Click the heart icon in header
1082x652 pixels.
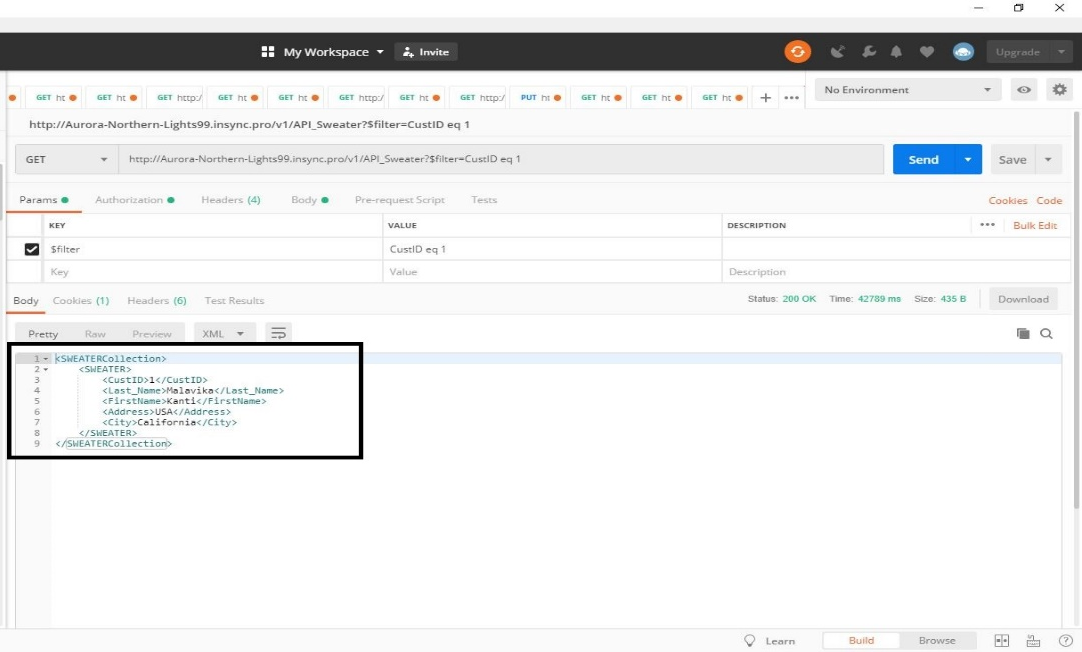(x=926, y=52)
